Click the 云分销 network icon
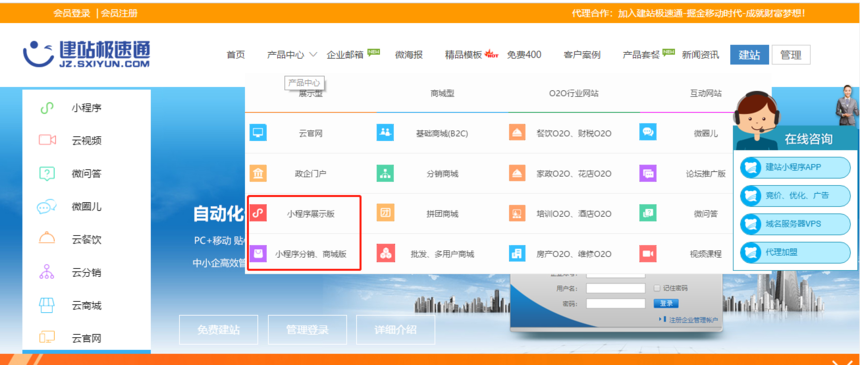Viewport: 860px width, 365px height. coord(47,272)
